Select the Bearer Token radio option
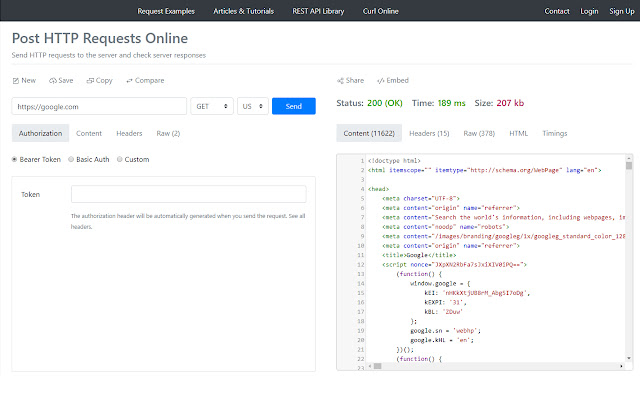This screenshot has height=400, width=640. (14, 159)
